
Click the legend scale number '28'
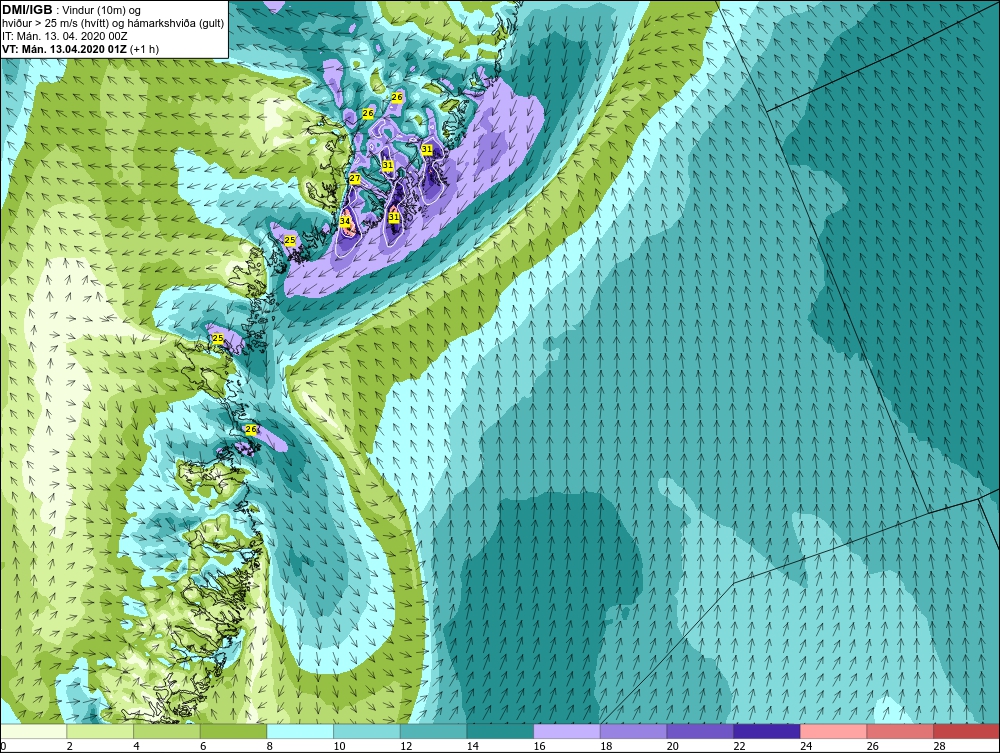(x=939, y=746)
